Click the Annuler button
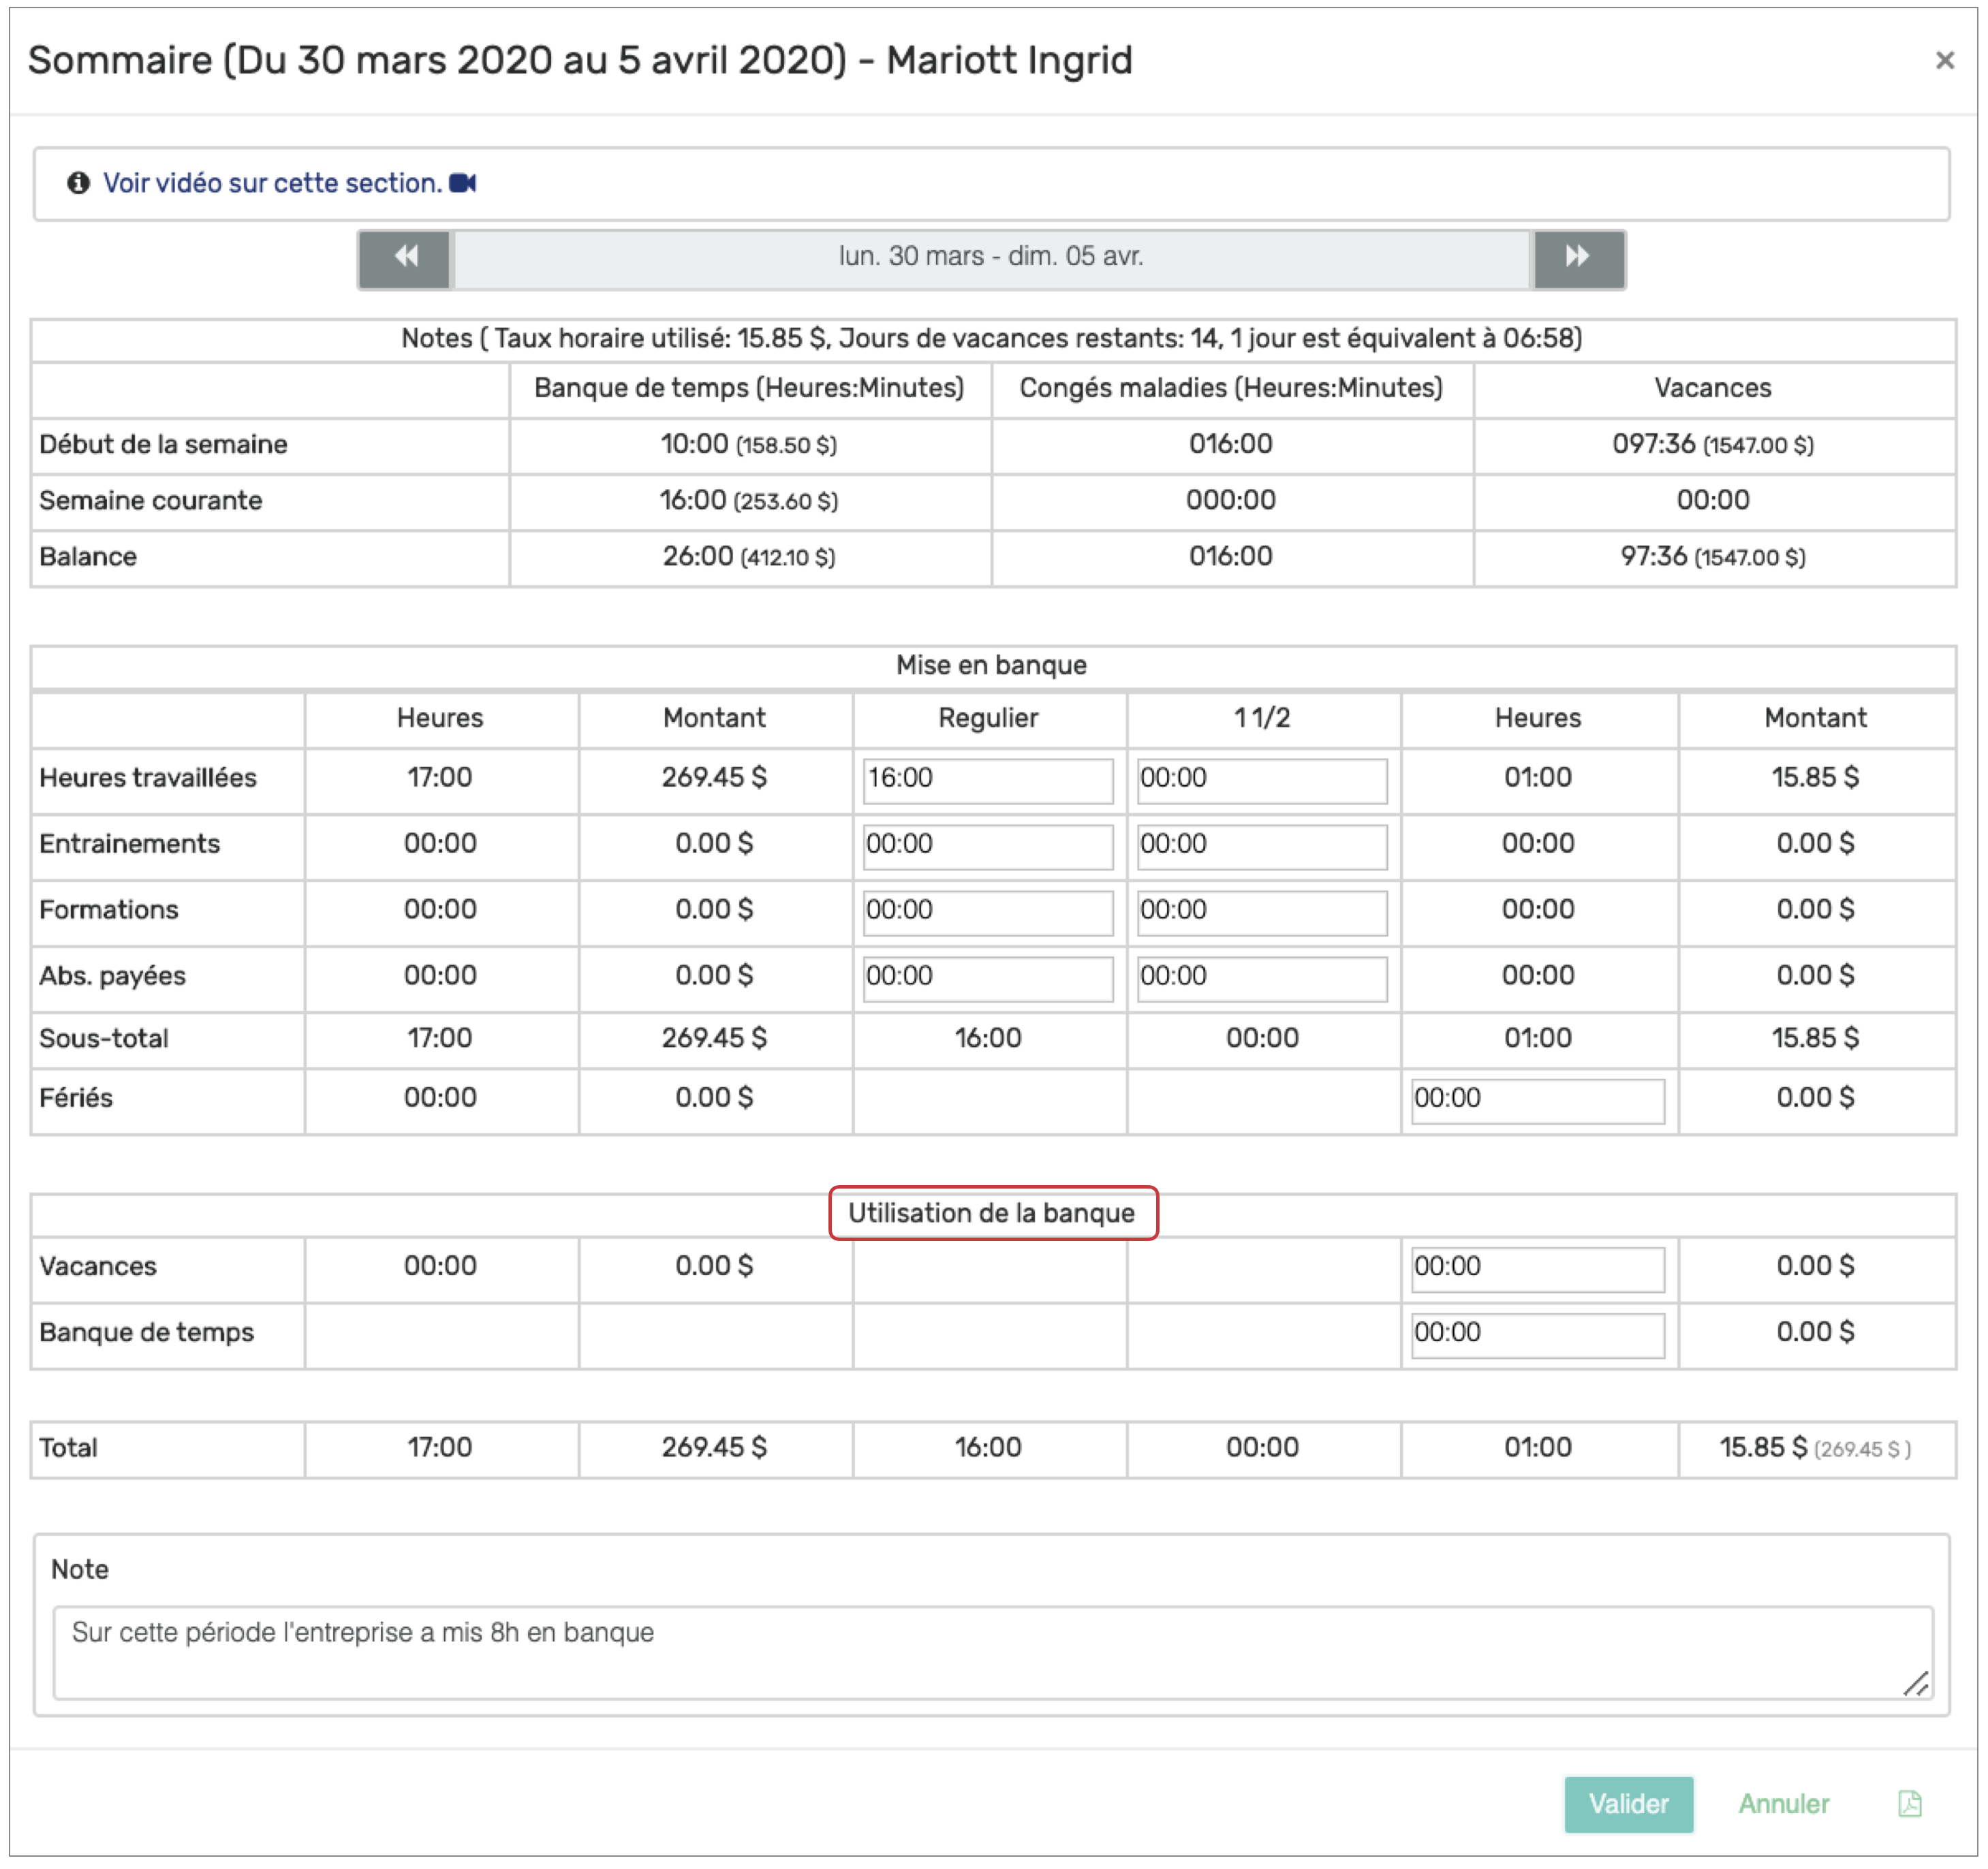Viewport: 1988px width, 1869px height. [1783, 1804]
